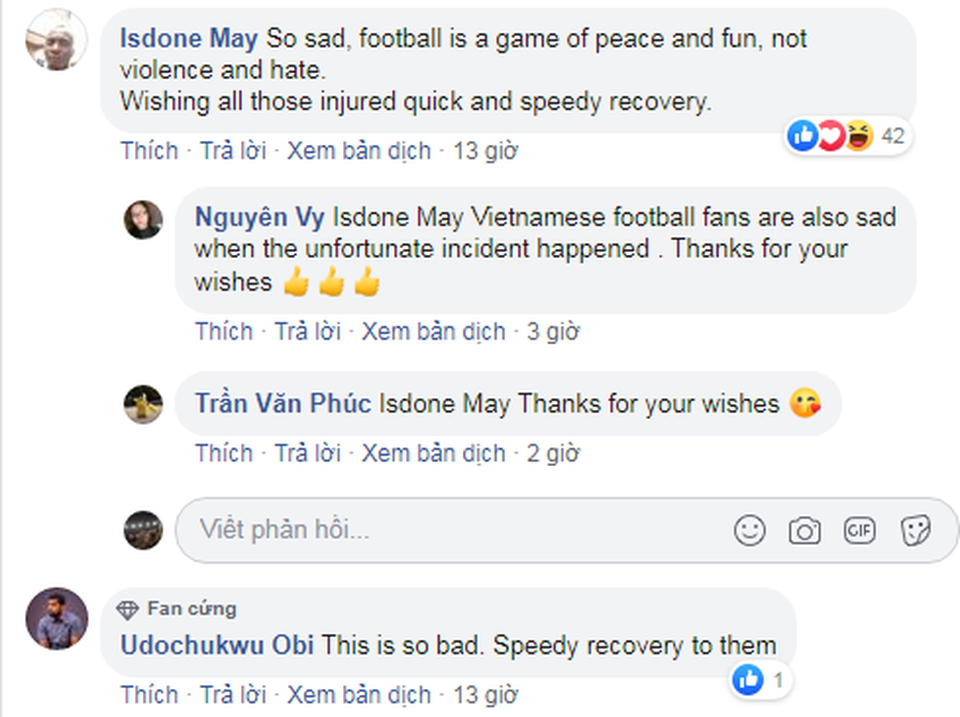Click the 13 giờ timestamp on Isdone May's comment
Viewport: 960px width, 717px height.
click(485, 151)
